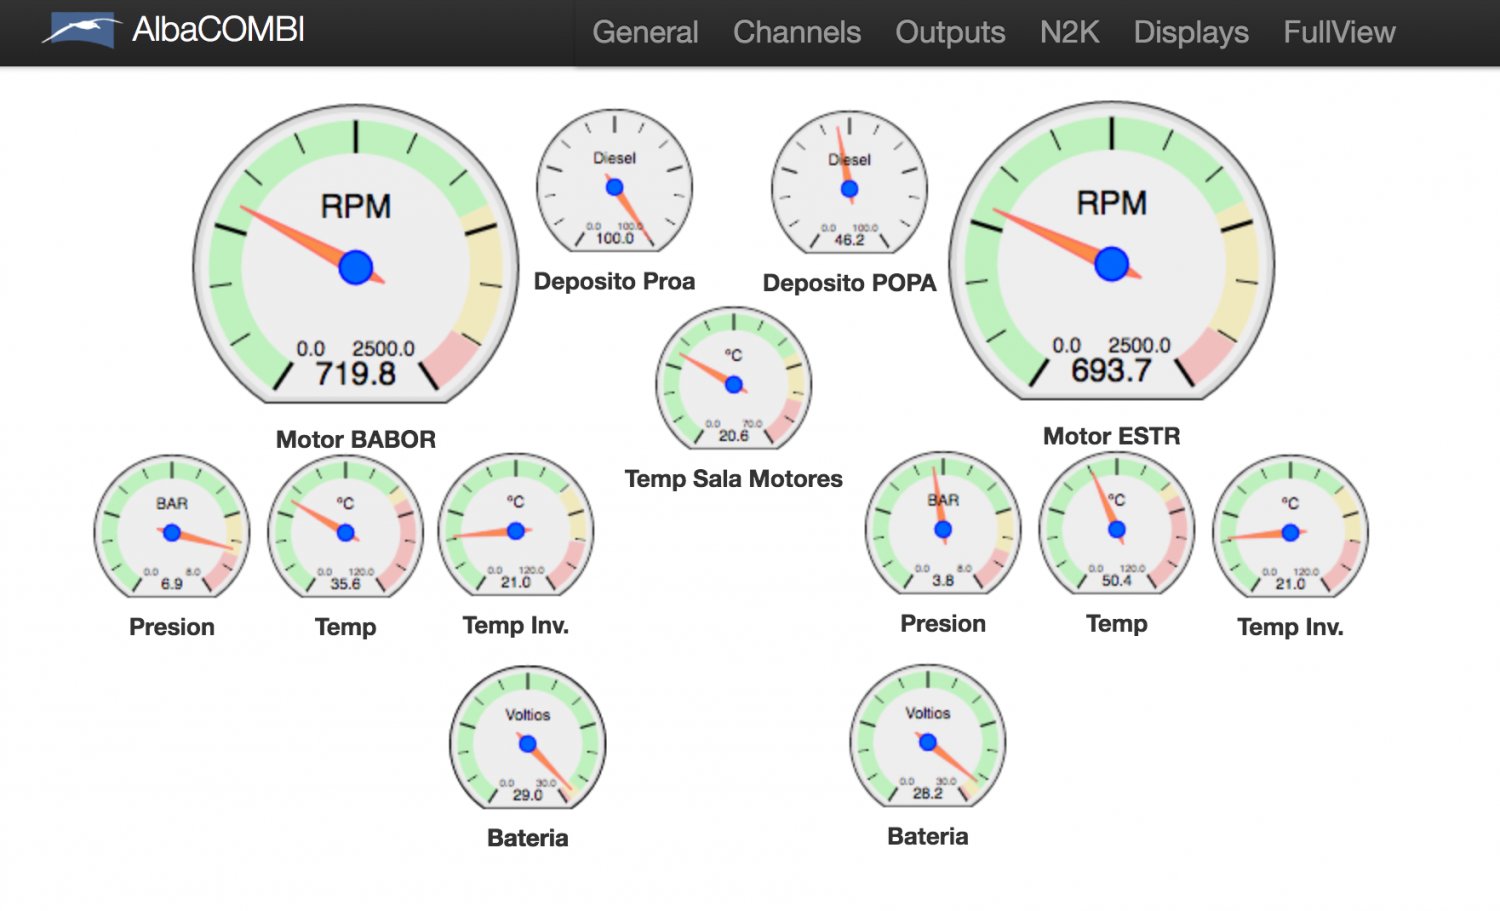Click the AlbaCOMBI seagull logo icon

(x=80, y=30)
